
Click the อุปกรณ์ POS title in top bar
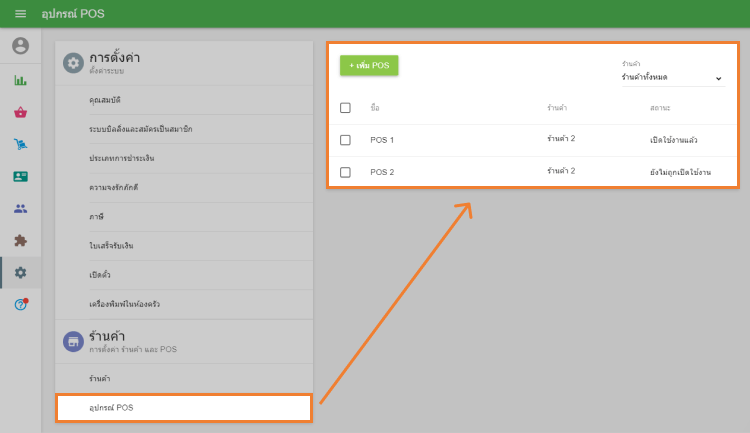coord(73,14)
